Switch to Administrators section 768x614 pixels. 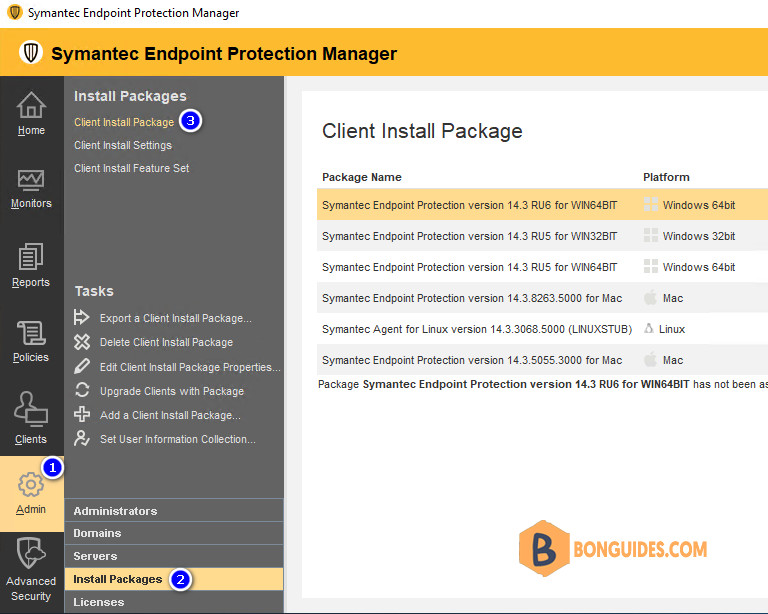[x=174, y=511]
